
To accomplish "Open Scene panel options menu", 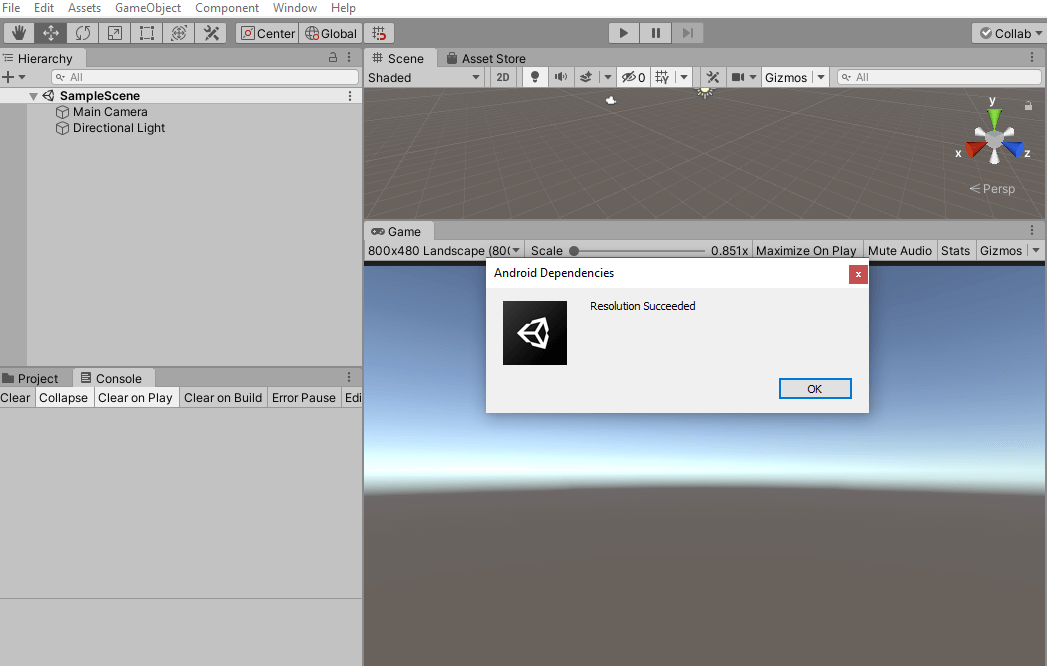I will (x=1032, y=58).
